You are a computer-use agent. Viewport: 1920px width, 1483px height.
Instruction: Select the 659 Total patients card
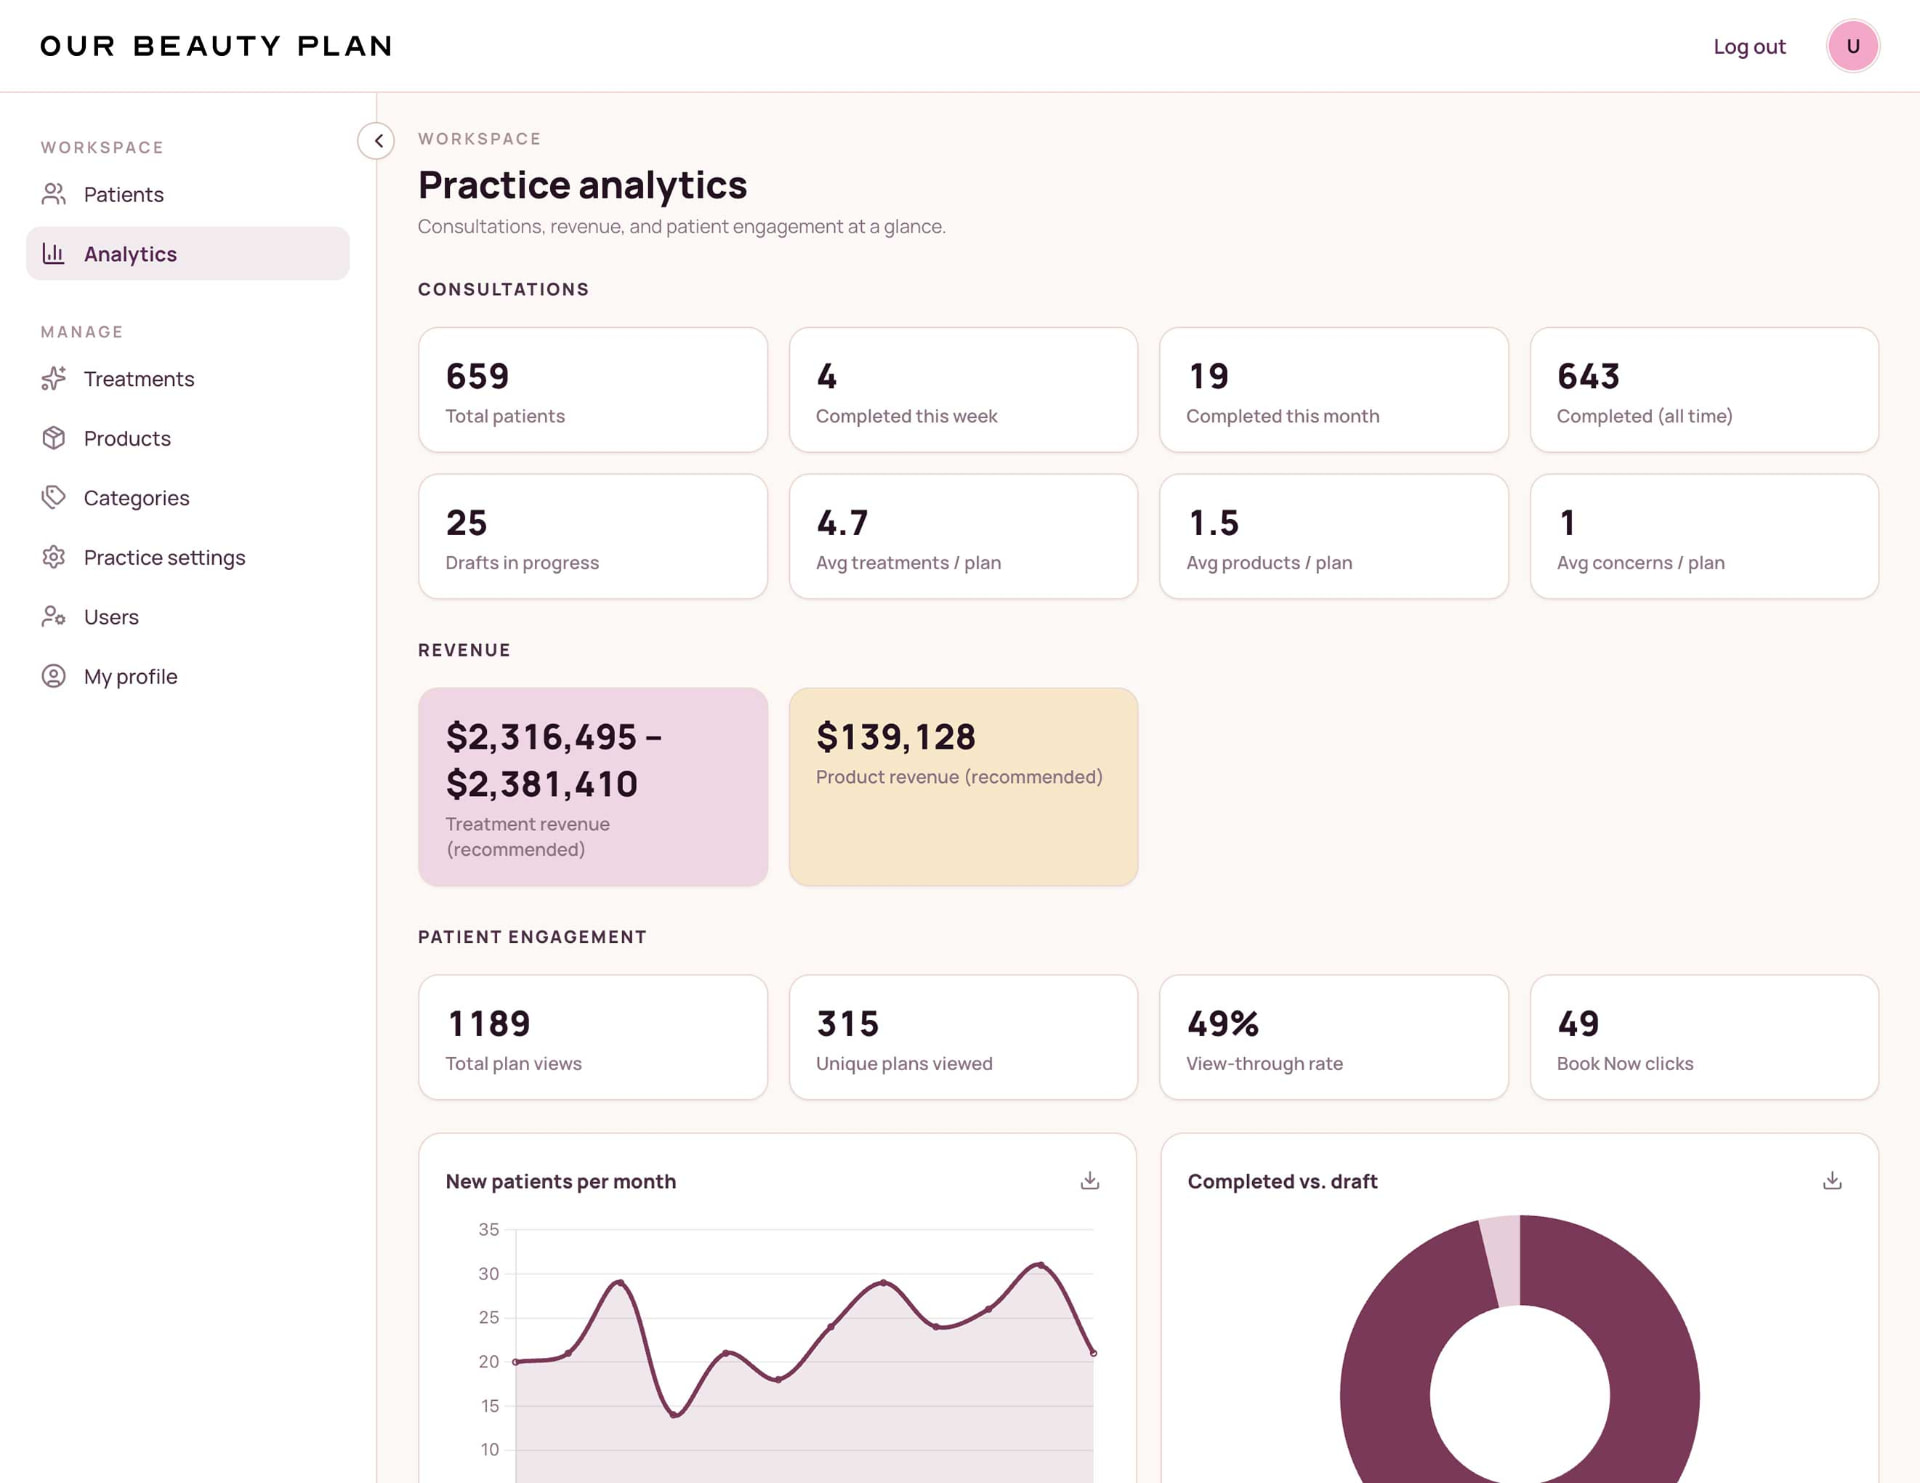tap(593, 390)
